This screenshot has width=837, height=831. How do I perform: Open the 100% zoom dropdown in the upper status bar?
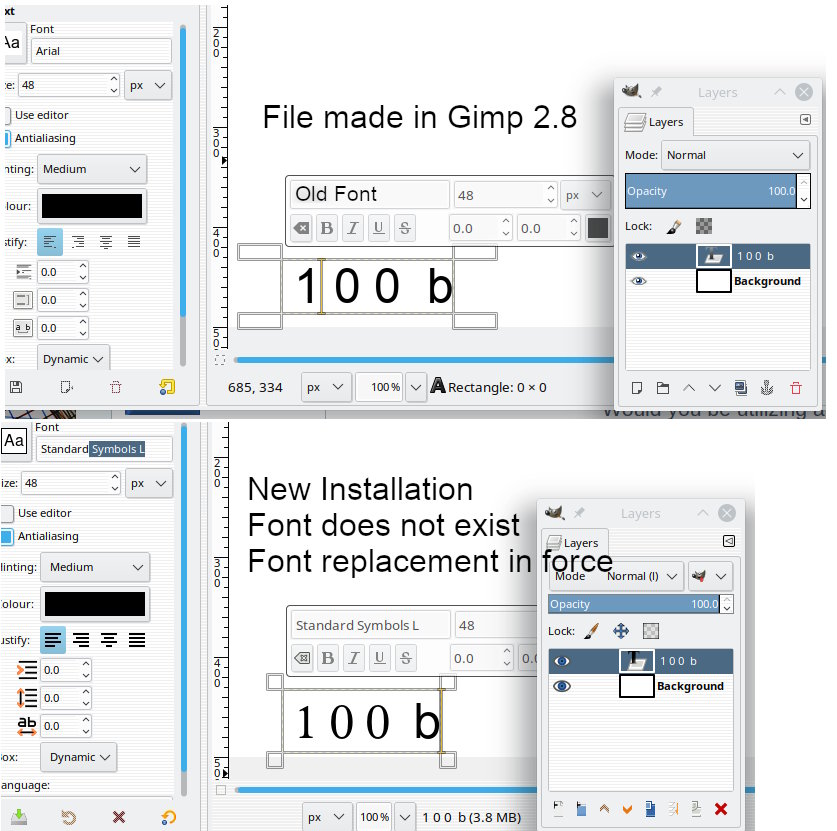[416, 387]
